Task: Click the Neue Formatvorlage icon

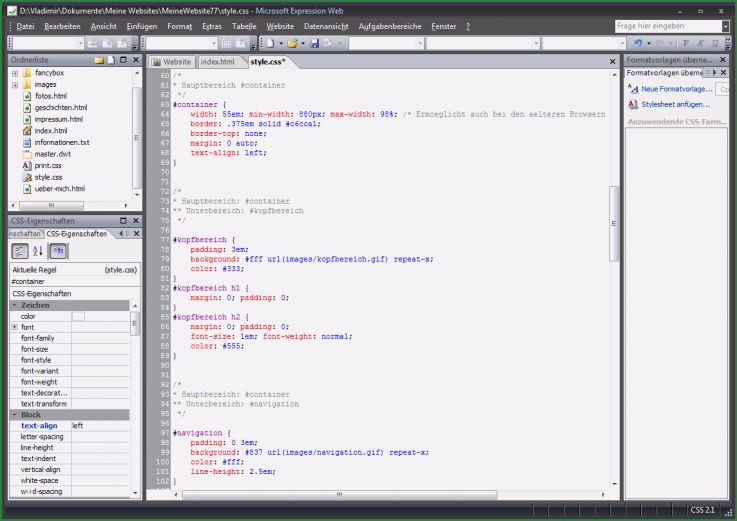Action: coord(633,89)
